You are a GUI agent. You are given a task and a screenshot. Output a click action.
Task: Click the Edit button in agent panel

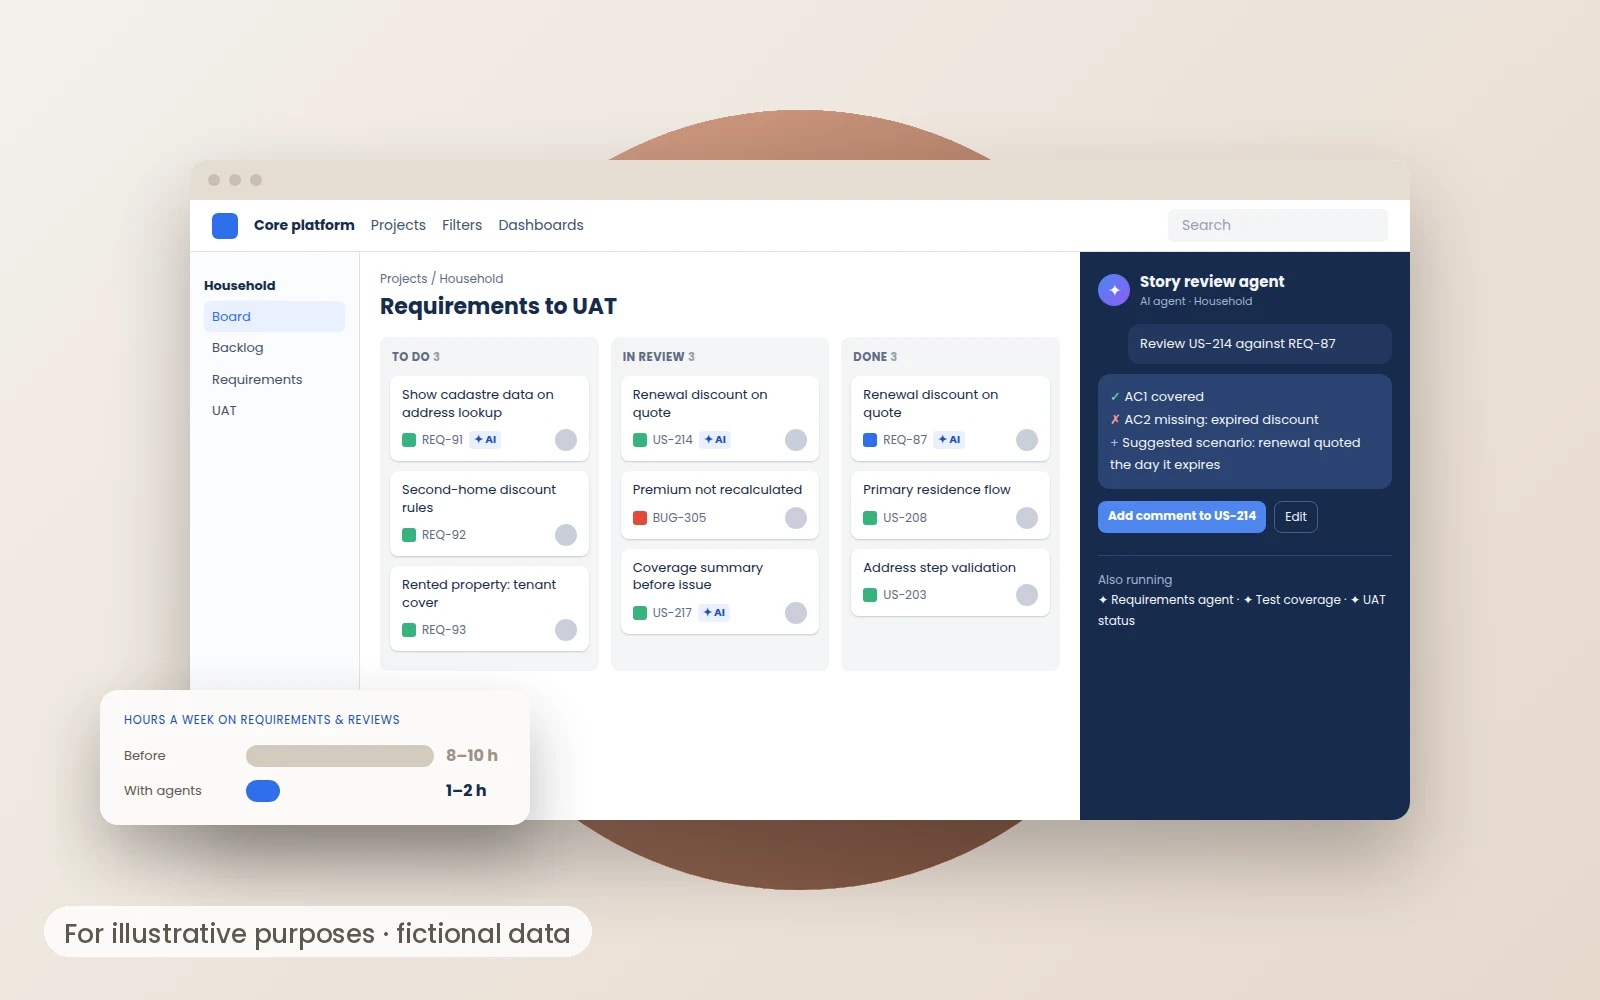(1296, 517)
